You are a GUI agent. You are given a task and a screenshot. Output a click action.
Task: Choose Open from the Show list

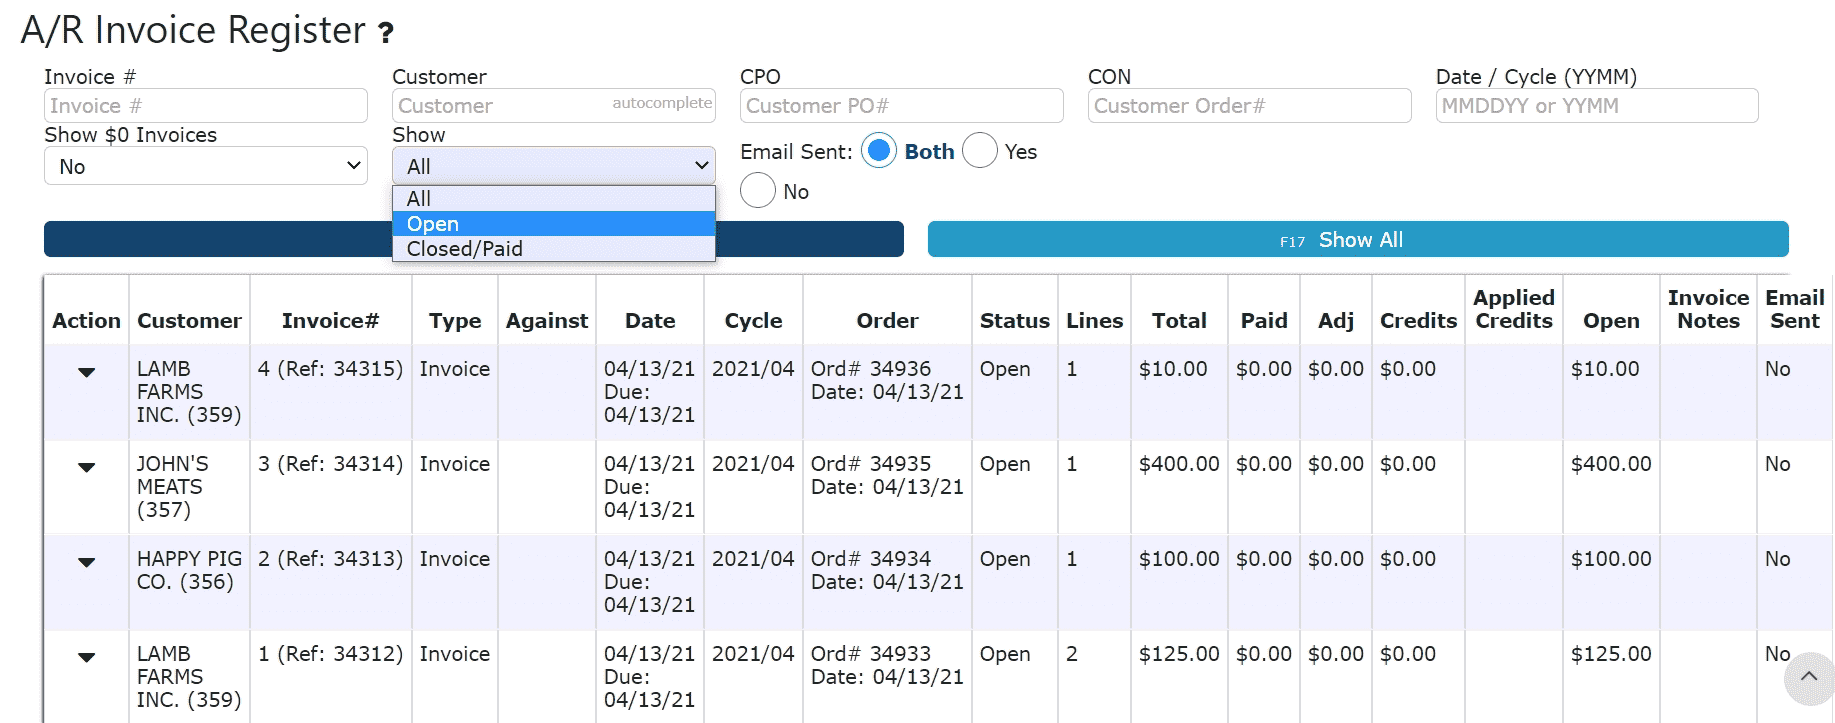click(x=553, y=224)
